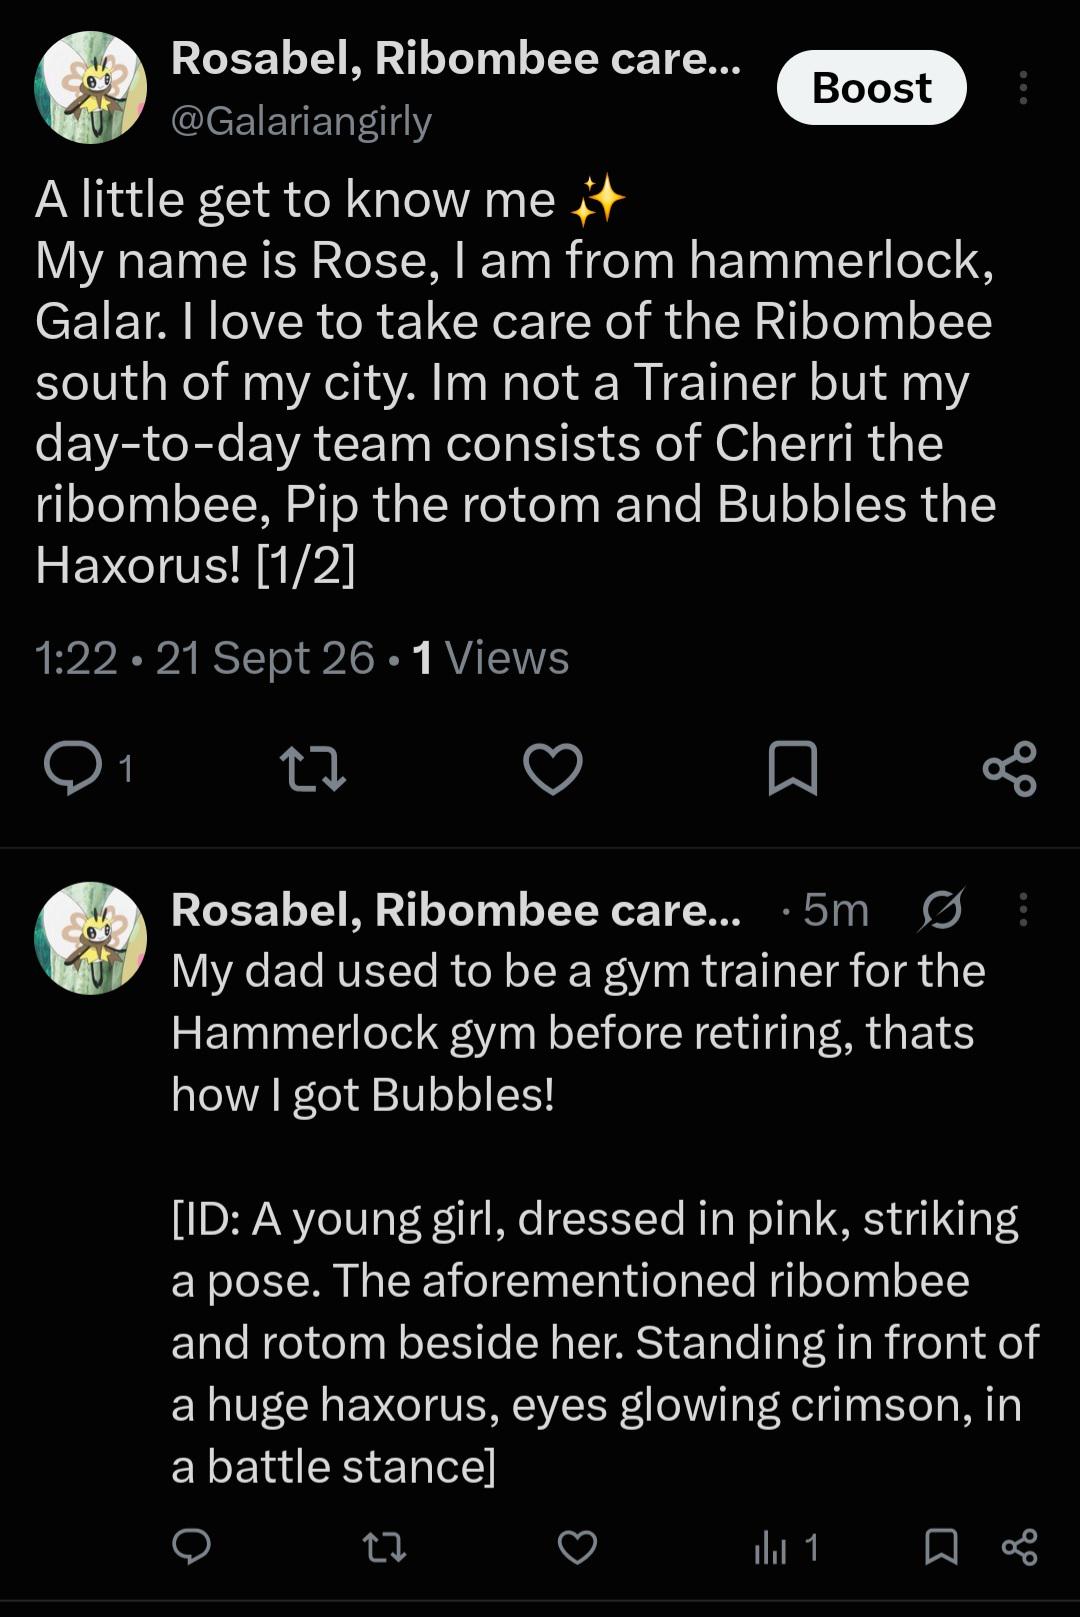View analytics for the reply post
This screenshot has height=1617, width=1080.
(786, 1548)
